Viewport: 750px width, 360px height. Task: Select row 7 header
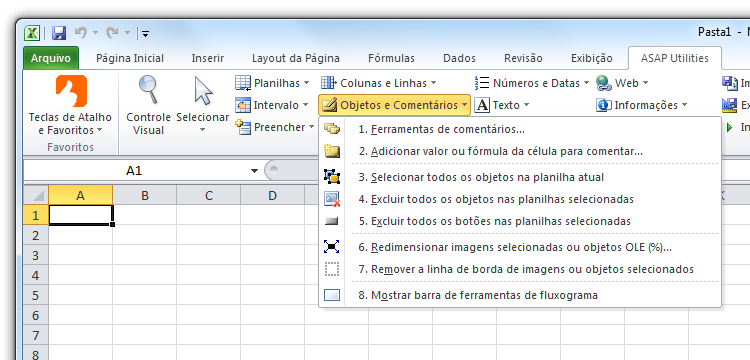click(x=36, y=335)
